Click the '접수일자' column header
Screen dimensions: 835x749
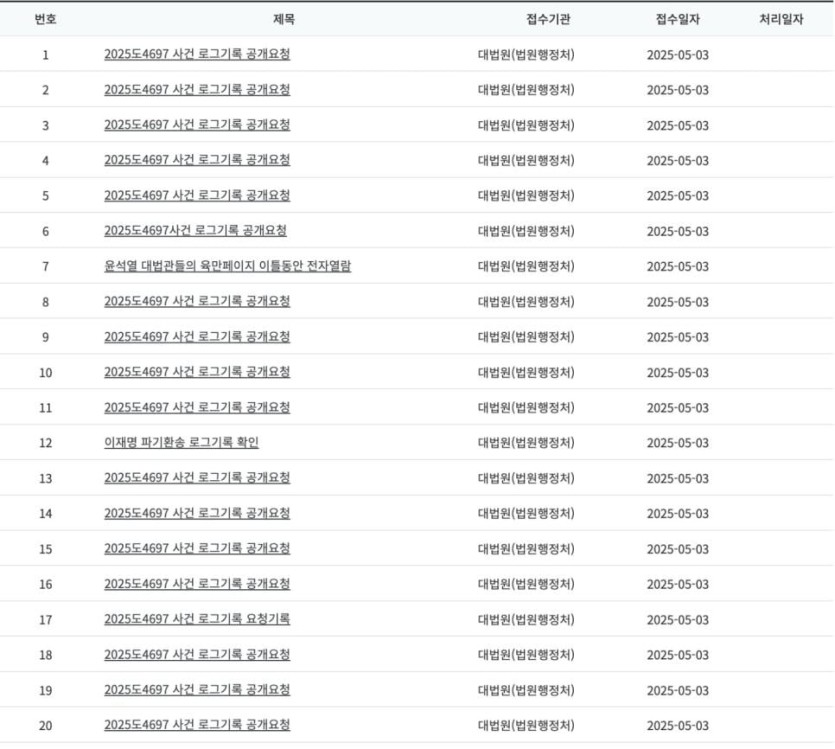pyautogui.click(x=678, y=19)
